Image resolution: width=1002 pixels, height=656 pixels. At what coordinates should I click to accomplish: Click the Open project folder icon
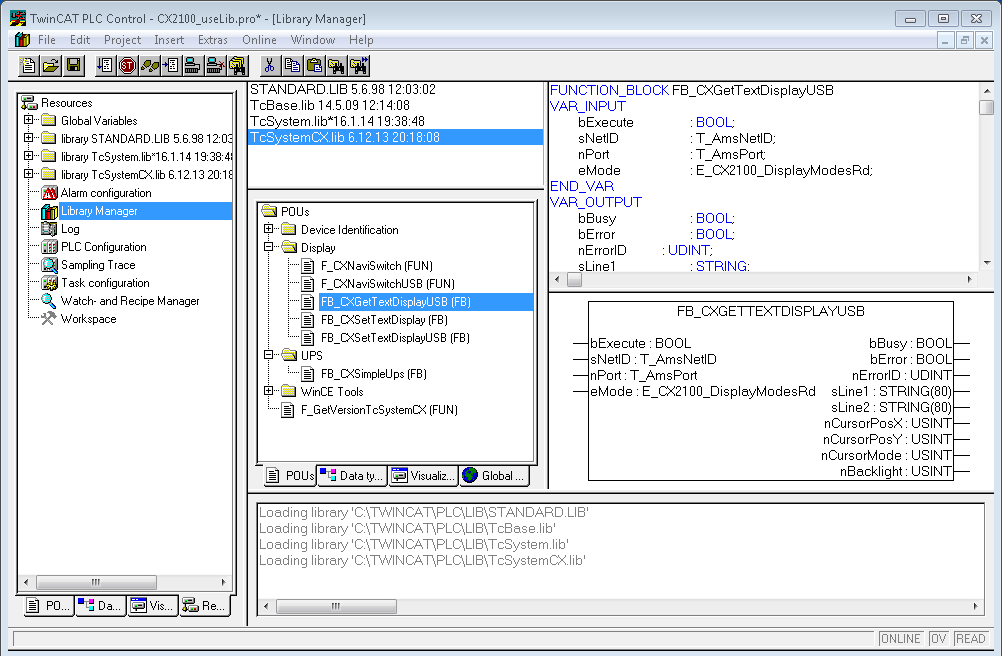(x=50, y=65)
